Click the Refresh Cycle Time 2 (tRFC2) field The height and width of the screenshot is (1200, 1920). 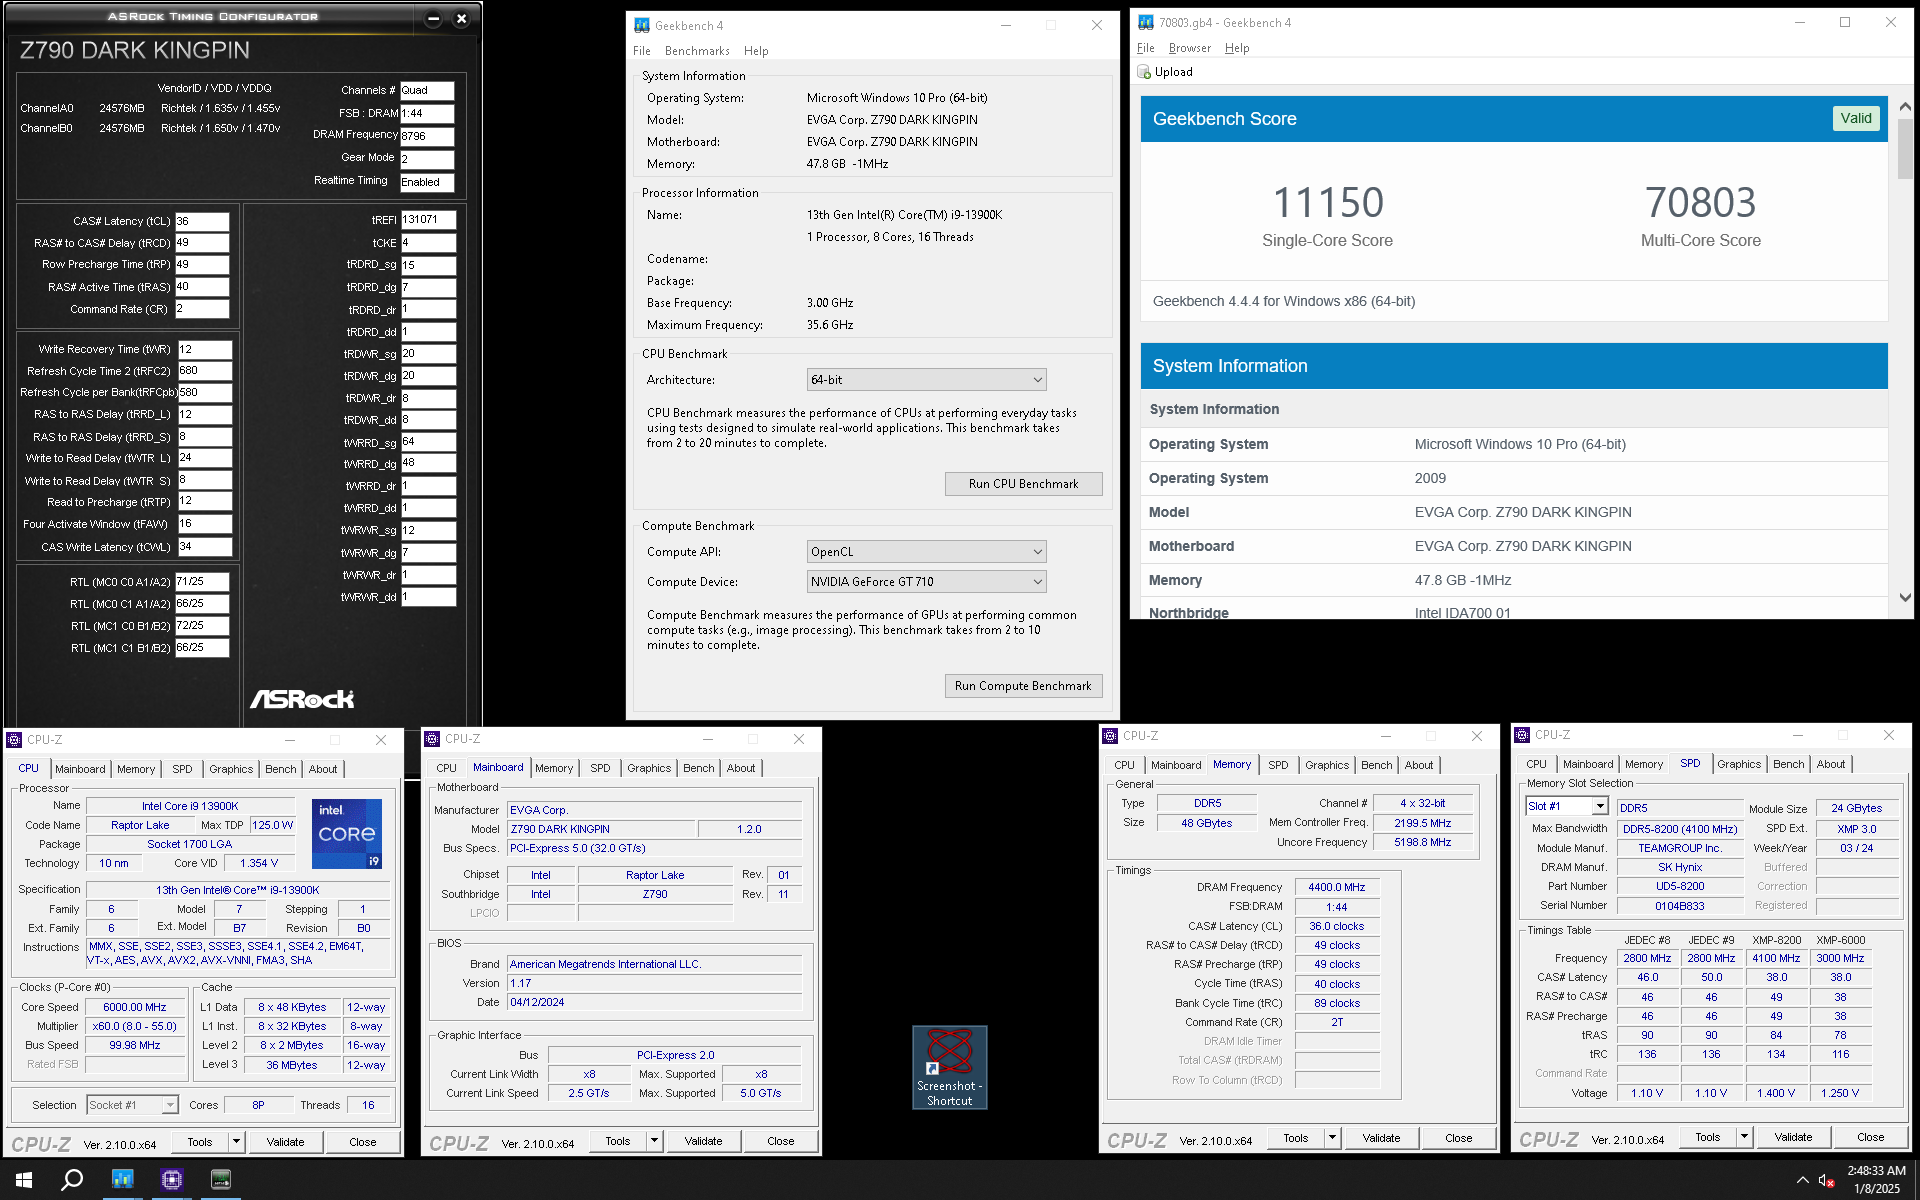point(205,371)
